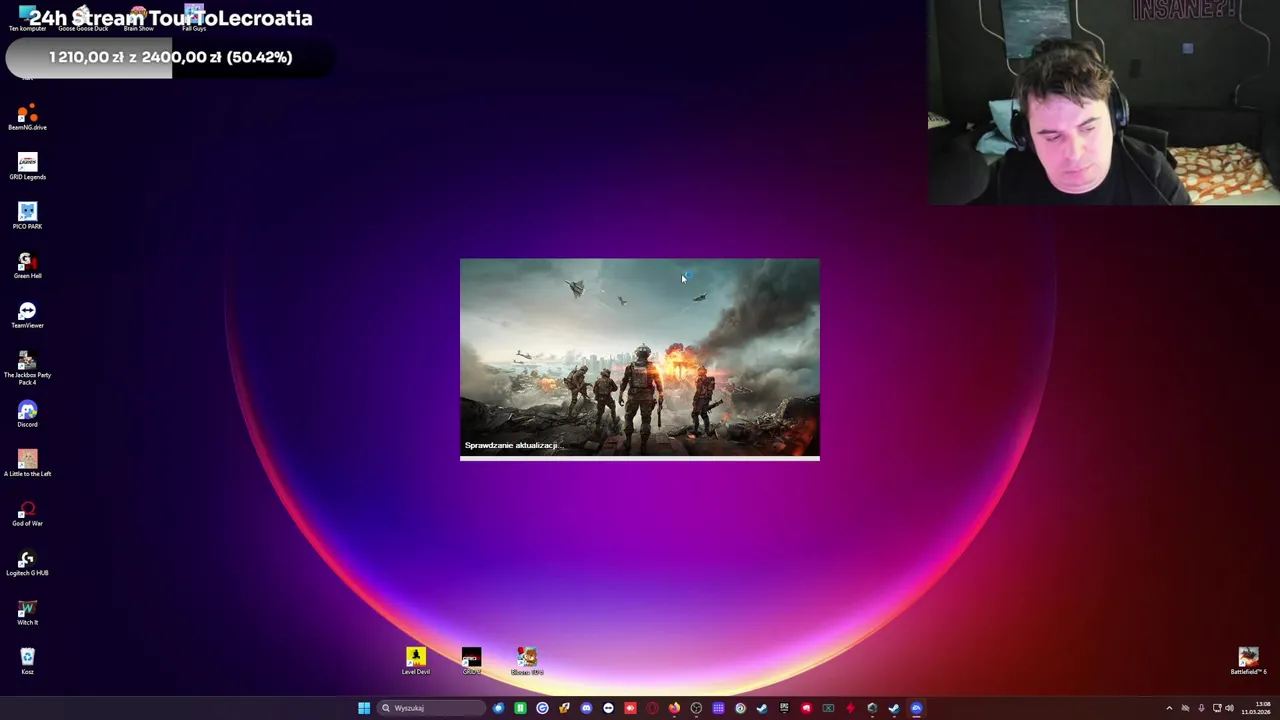Open the Windows Start menu
1280x720 pixels.
coord(364,708)
